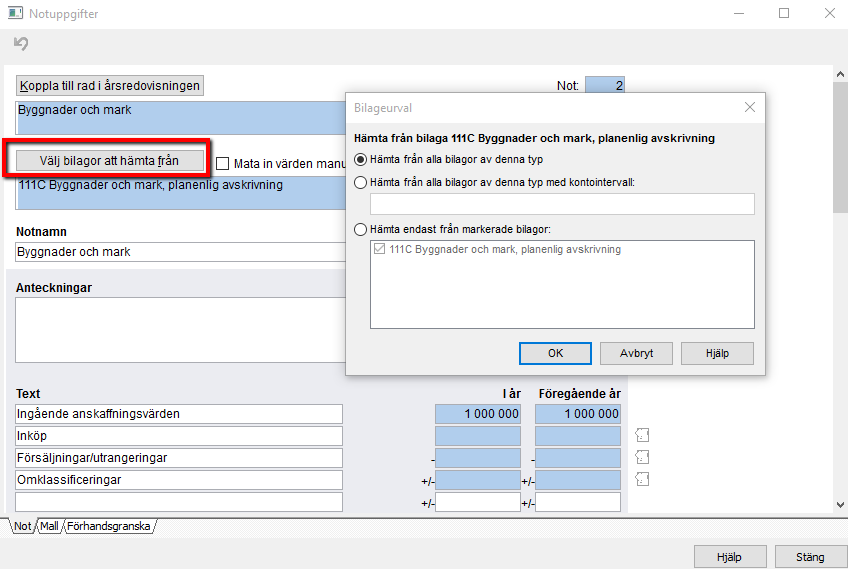The width and height of the screenshot is (848, 569).
Task: Click the Notuppgifter window app icon
Action: click(15, 13)
